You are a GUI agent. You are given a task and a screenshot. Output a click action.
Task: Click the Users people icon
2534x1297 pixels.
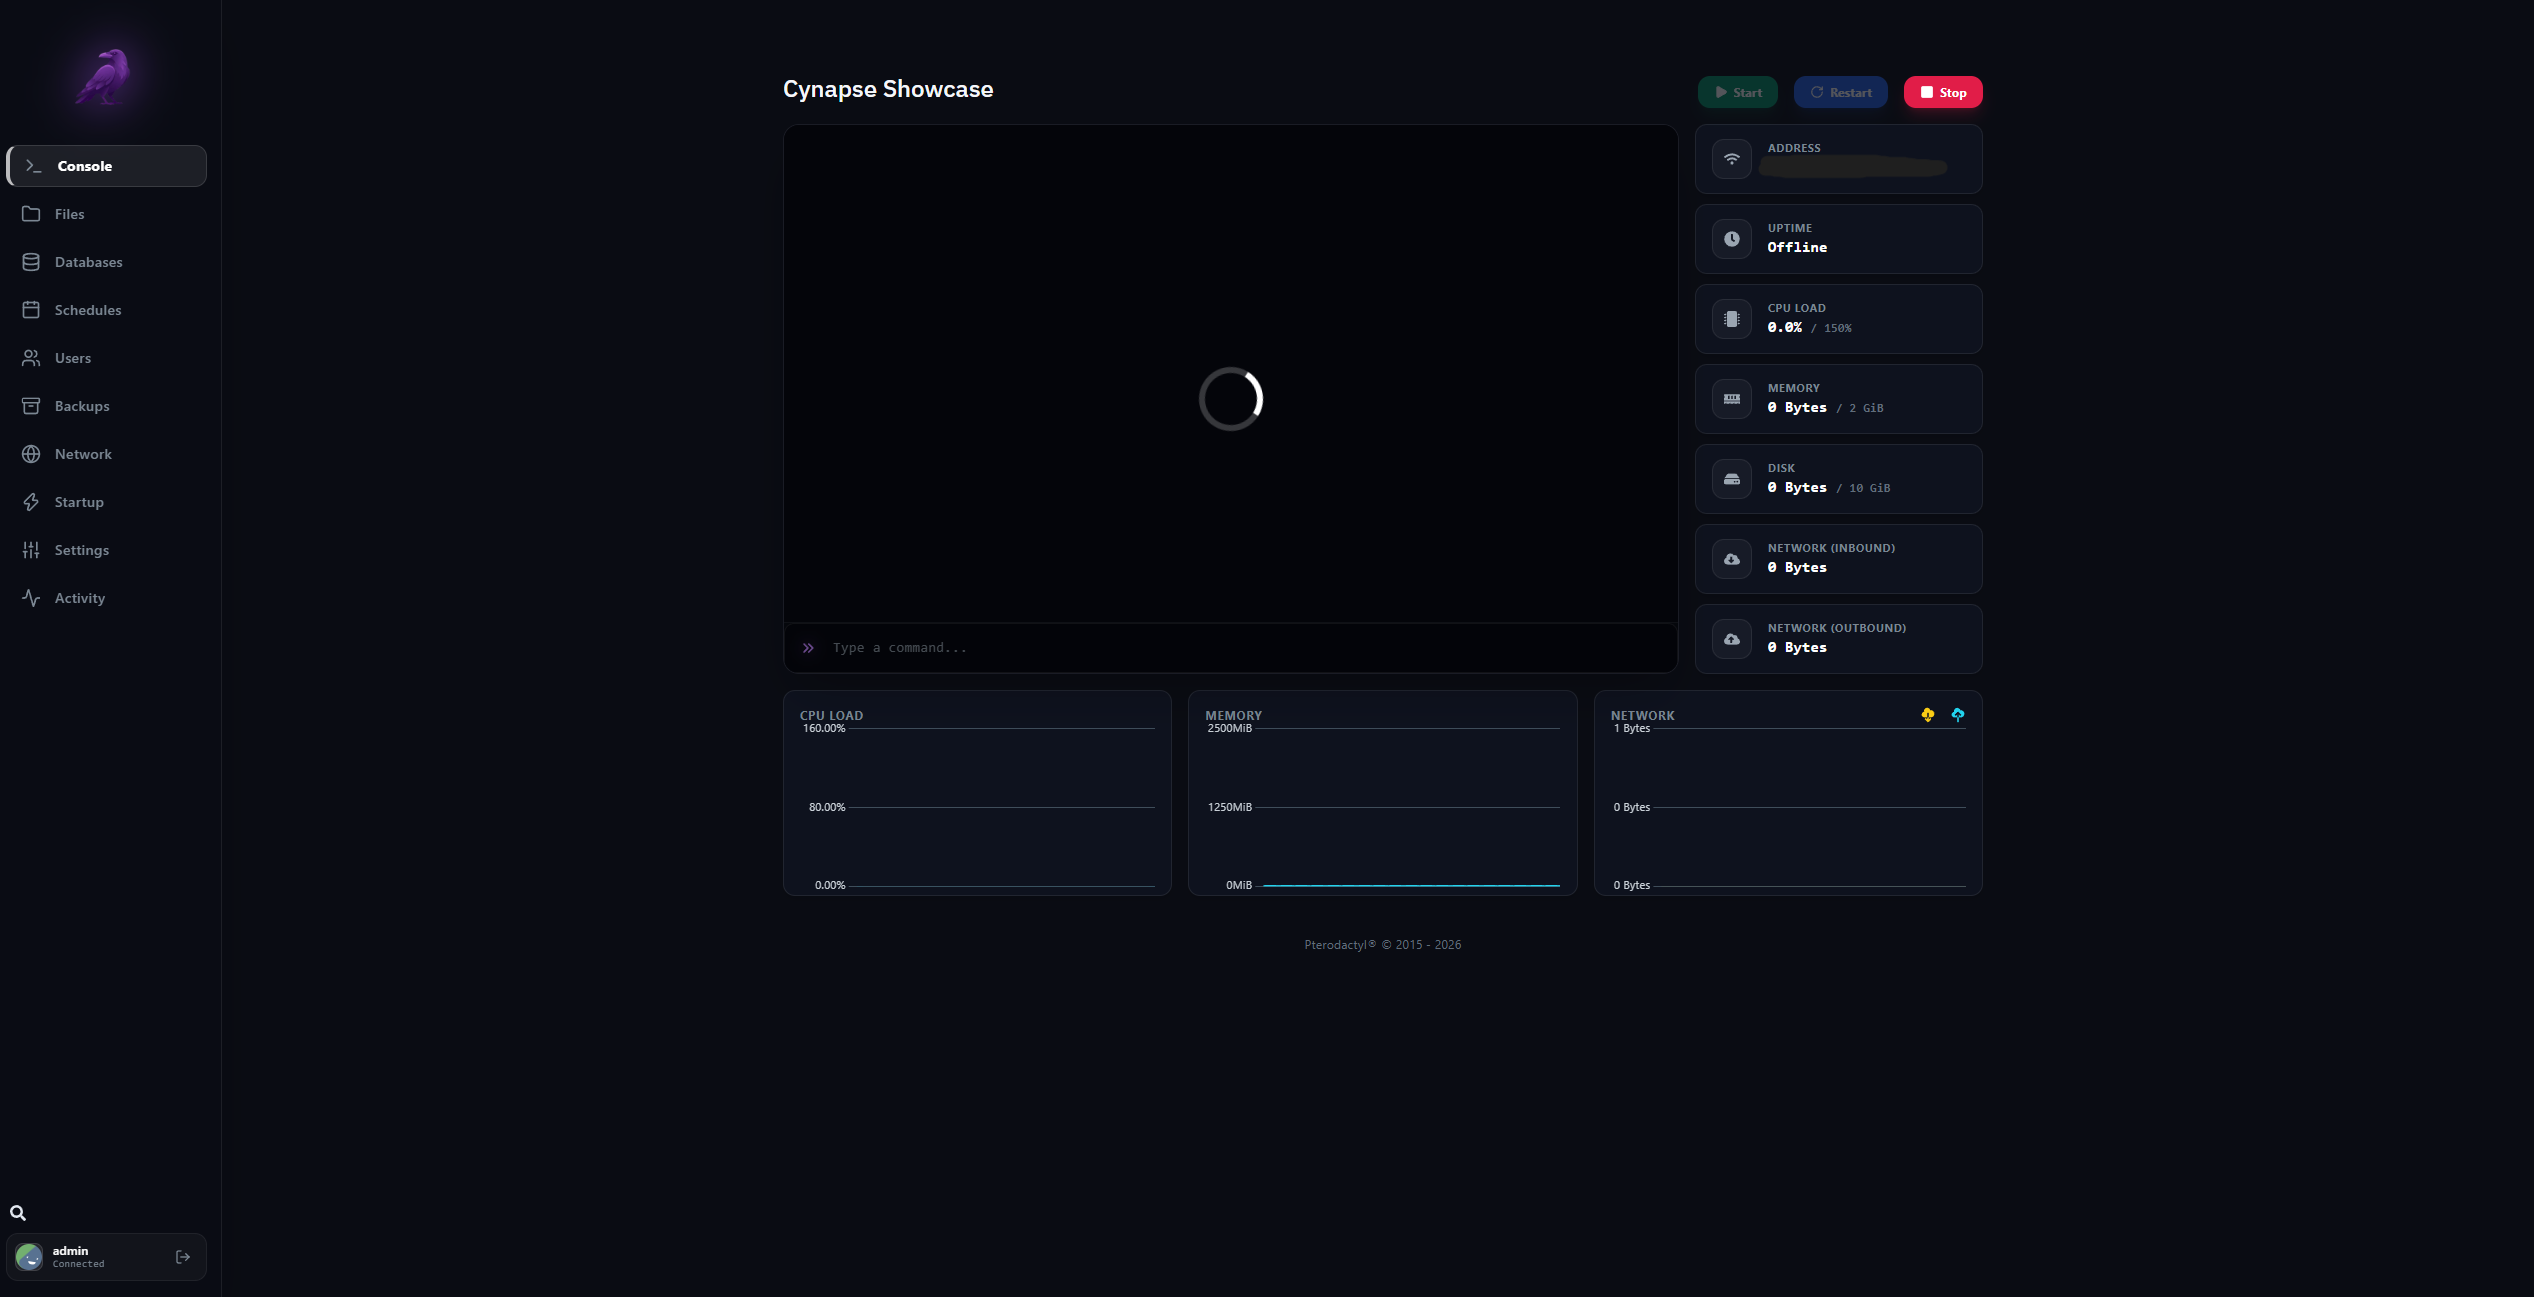[x=31, y=358]
